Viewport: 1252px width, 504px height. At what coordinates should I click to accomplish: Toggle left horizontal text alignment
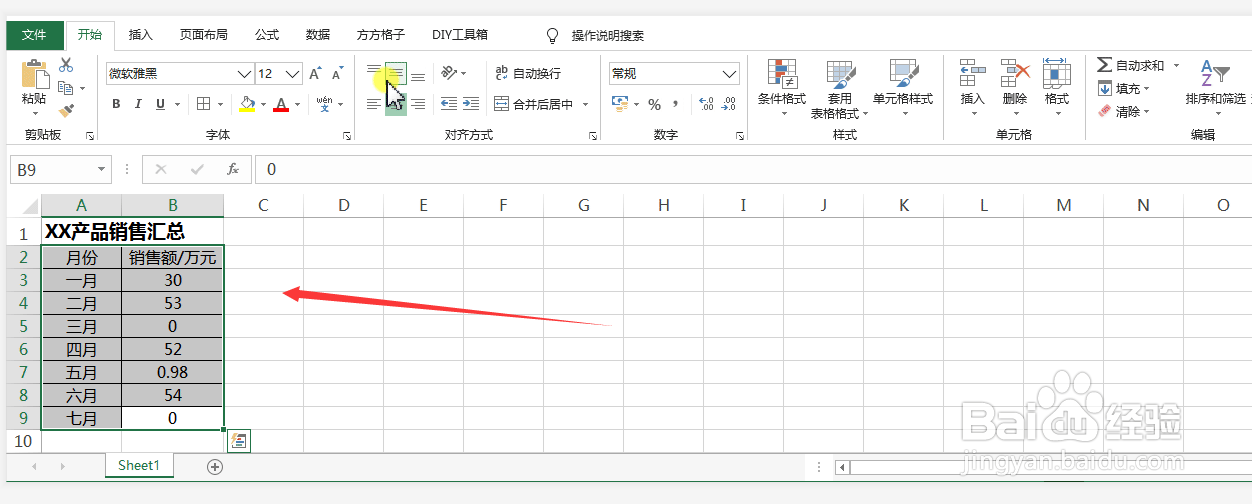(x=374, y=104)
